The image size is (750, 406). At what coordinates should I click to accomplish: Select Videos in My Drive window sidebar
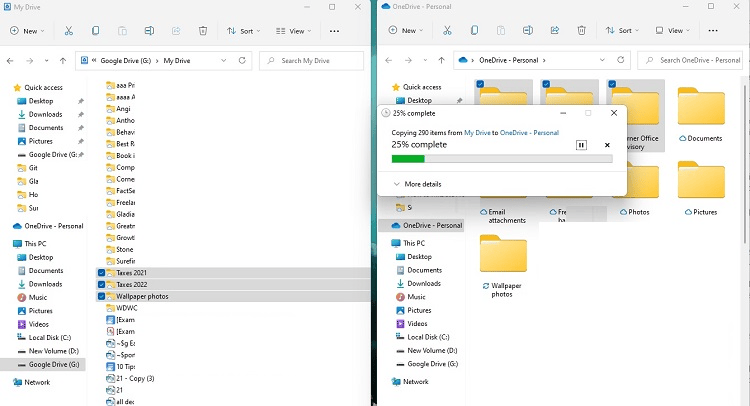click(33, 324)
